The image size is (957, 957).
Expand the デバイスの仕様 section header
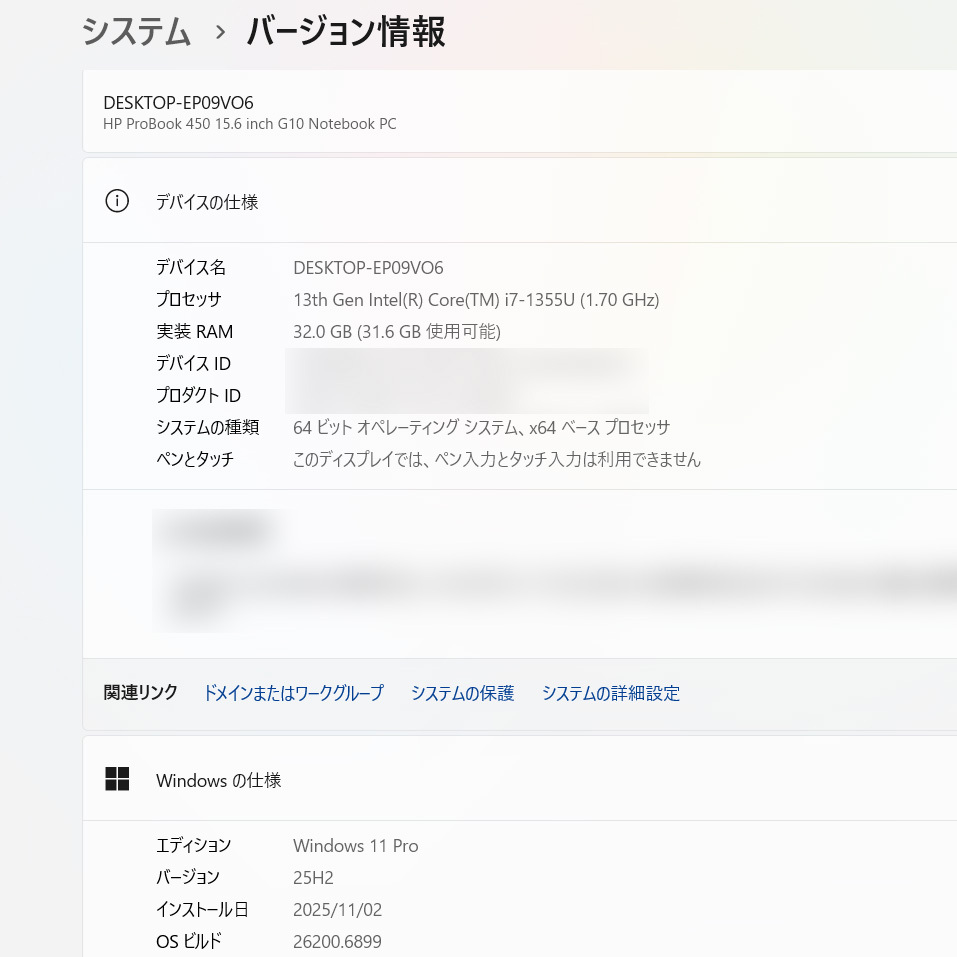(x=520, y=201)
